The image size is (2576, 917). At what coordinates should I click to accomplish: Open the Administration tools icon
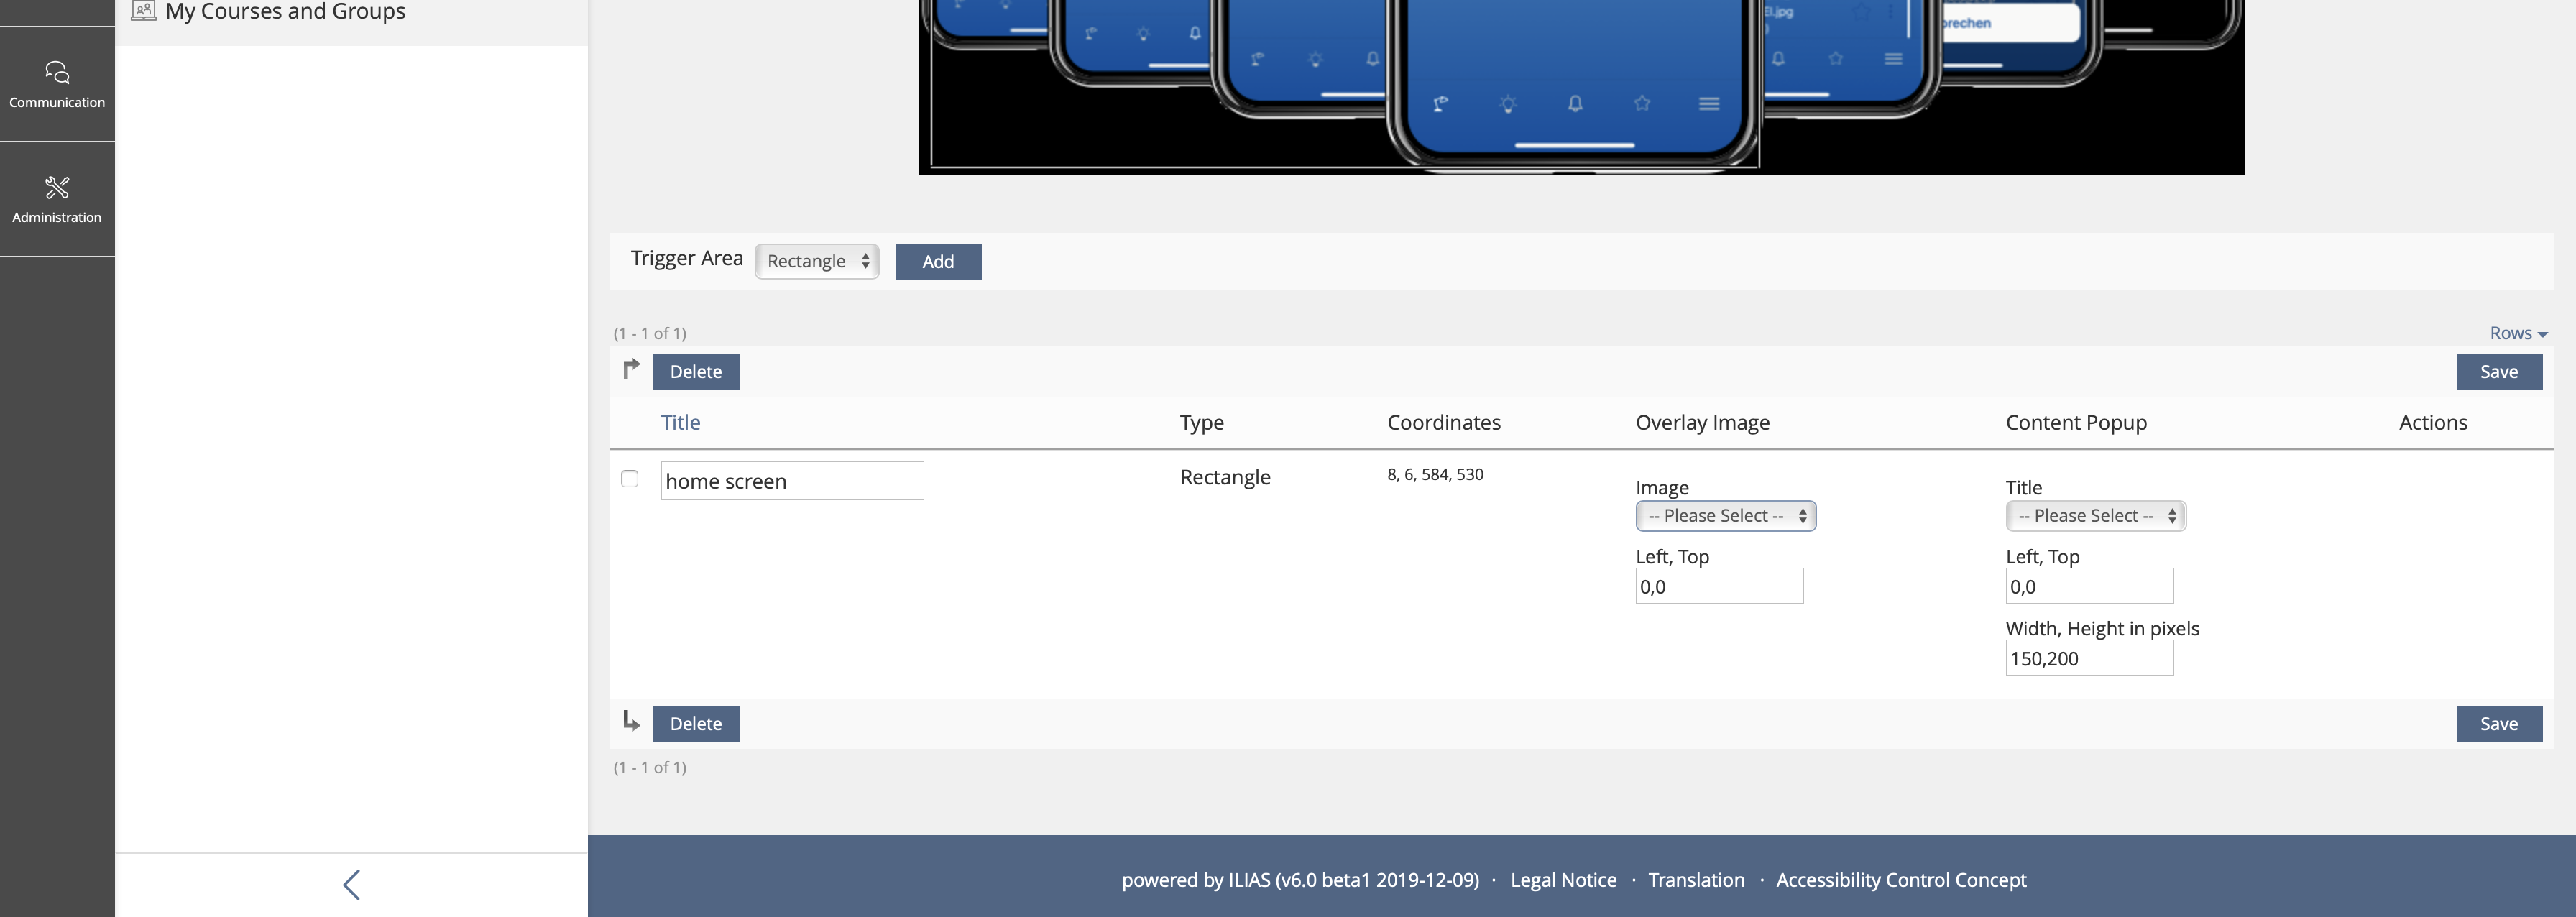pos(57,188)
